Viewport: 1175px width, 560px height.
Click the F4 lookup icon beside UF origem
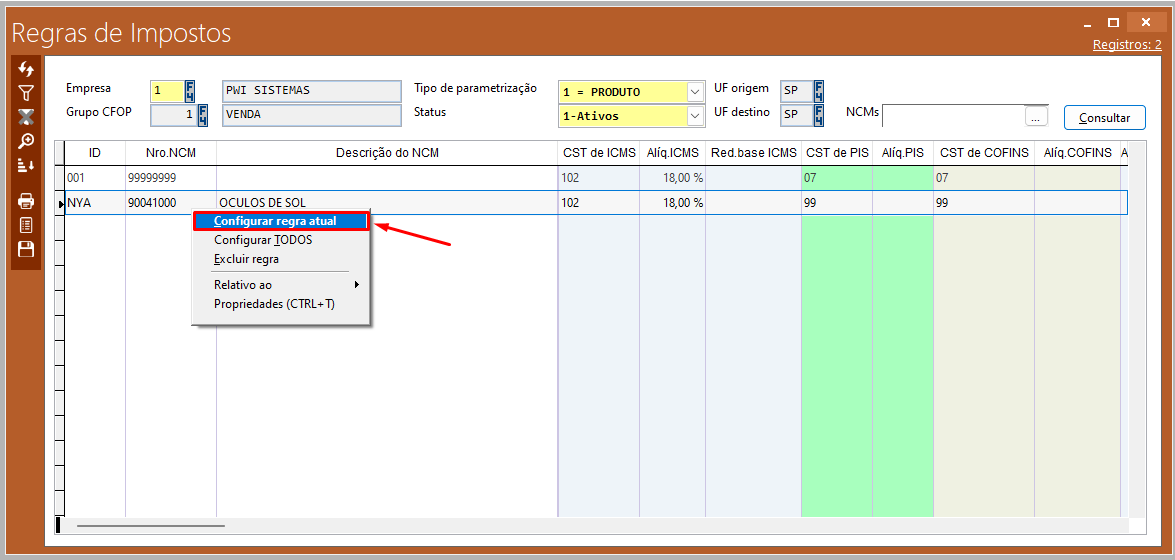pyautogui.click(x=818, y=91)
